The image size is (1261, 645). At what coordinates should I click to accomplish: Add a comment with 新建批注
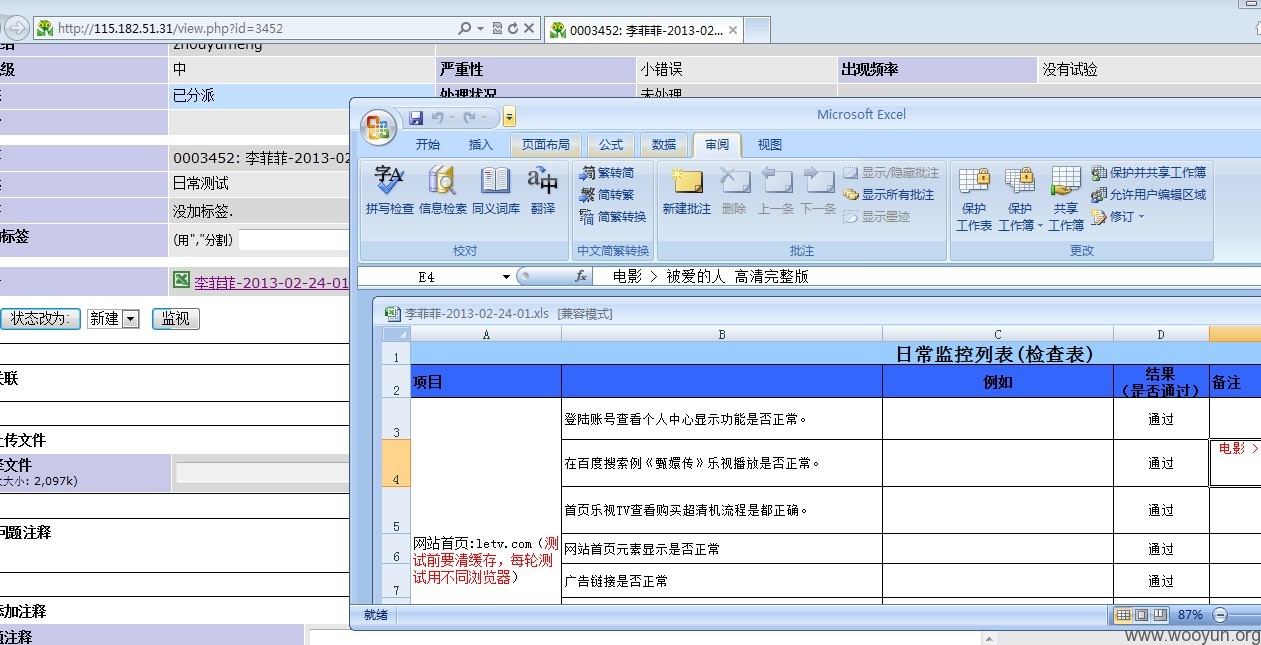tap(687, 190)
